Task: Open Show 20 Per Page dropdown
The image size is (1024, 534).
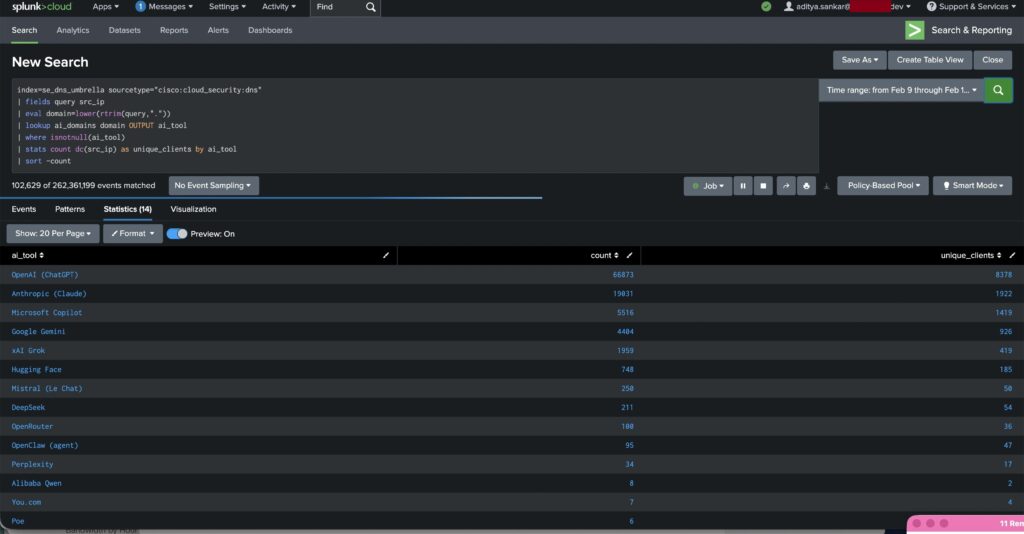Action: [x=54, y=233]
